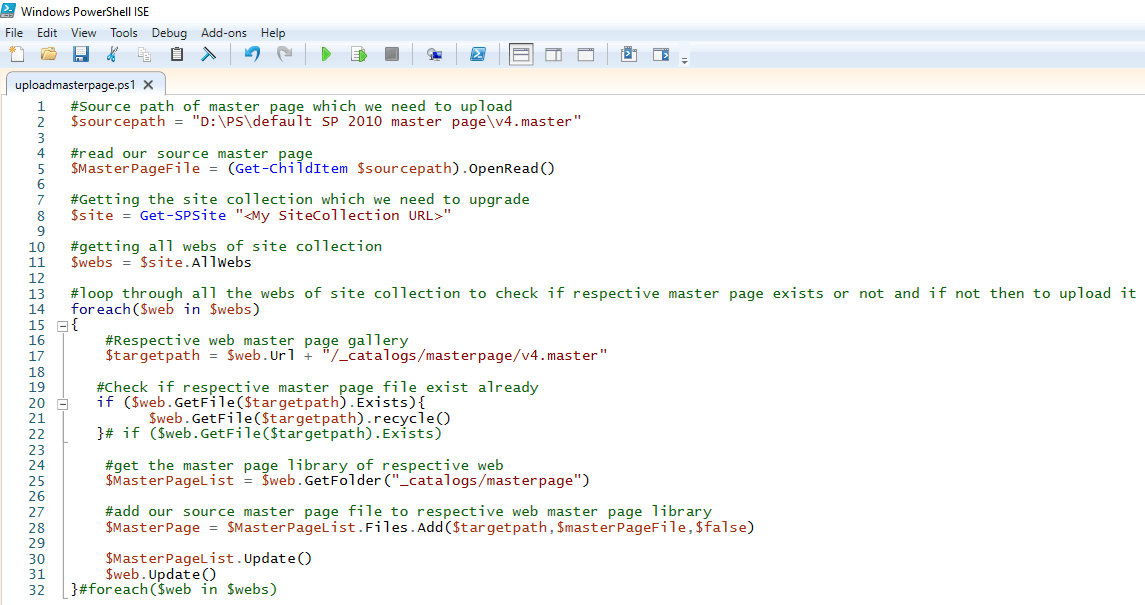The width and height of the screenshot is (1145, 605).
Task: Click the Cut icon
Action: coord(113,54)
